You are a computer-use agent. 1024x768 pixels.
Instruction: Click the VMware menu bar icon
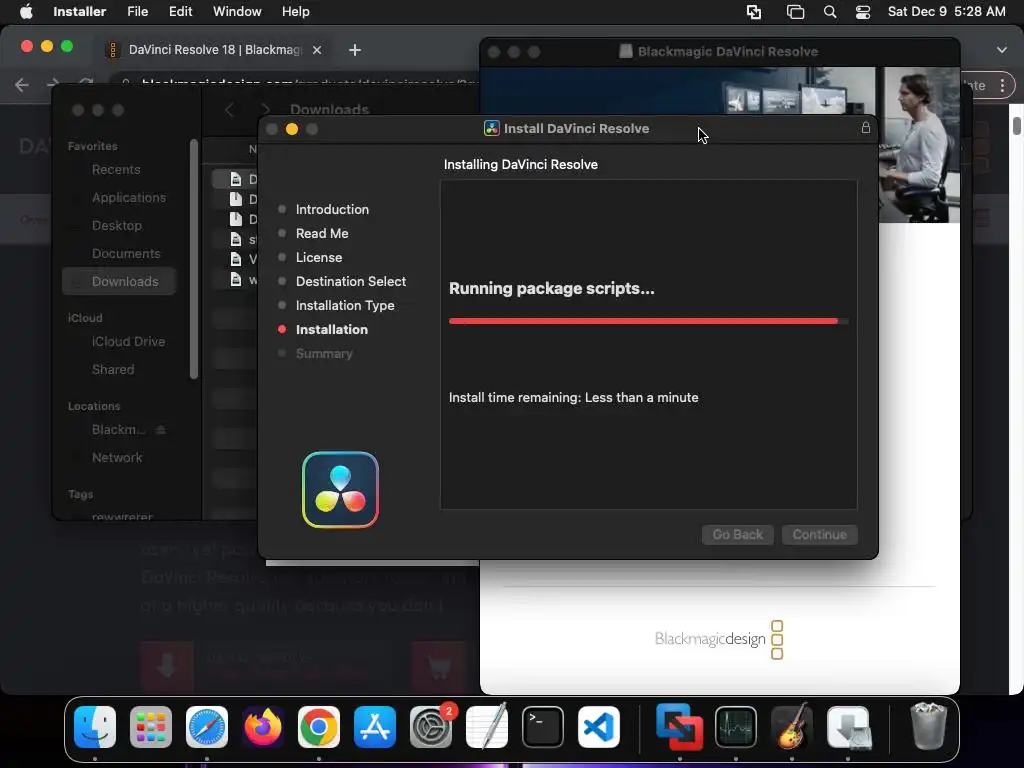754,12
